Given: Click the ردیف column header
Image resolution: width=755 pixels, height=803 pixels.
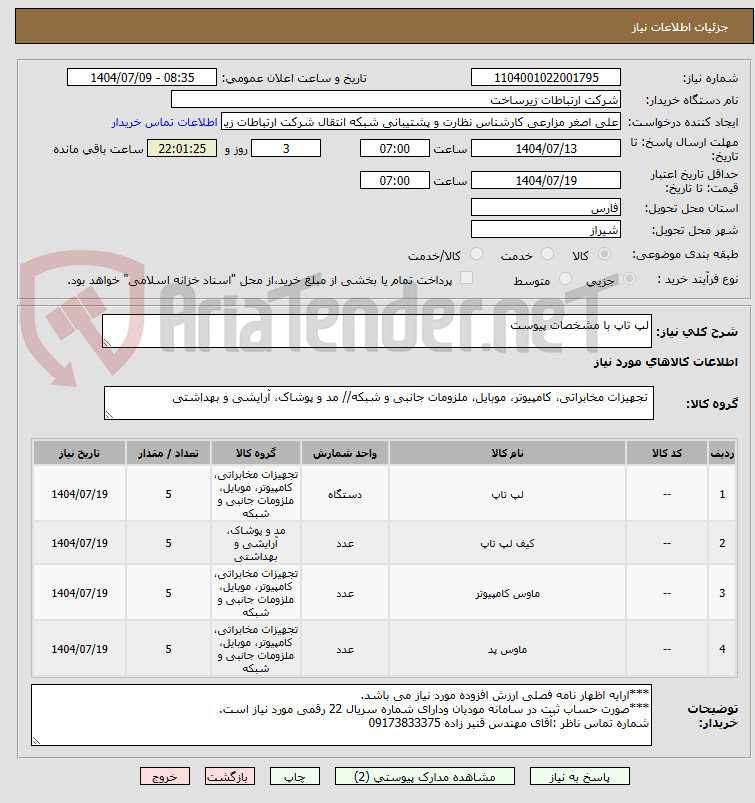Looking at the screenshot, I should (722, 453).
